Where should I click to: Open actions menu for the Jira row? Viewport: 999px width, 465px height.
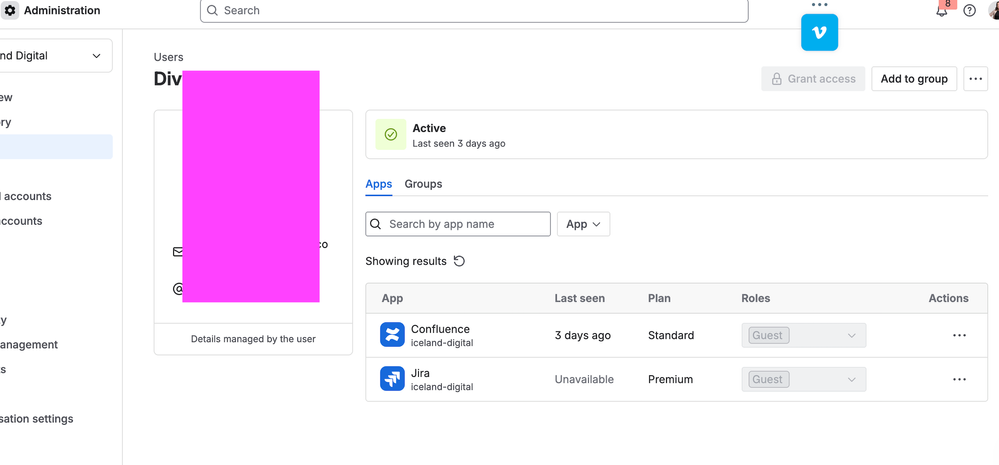pos(959,380)
